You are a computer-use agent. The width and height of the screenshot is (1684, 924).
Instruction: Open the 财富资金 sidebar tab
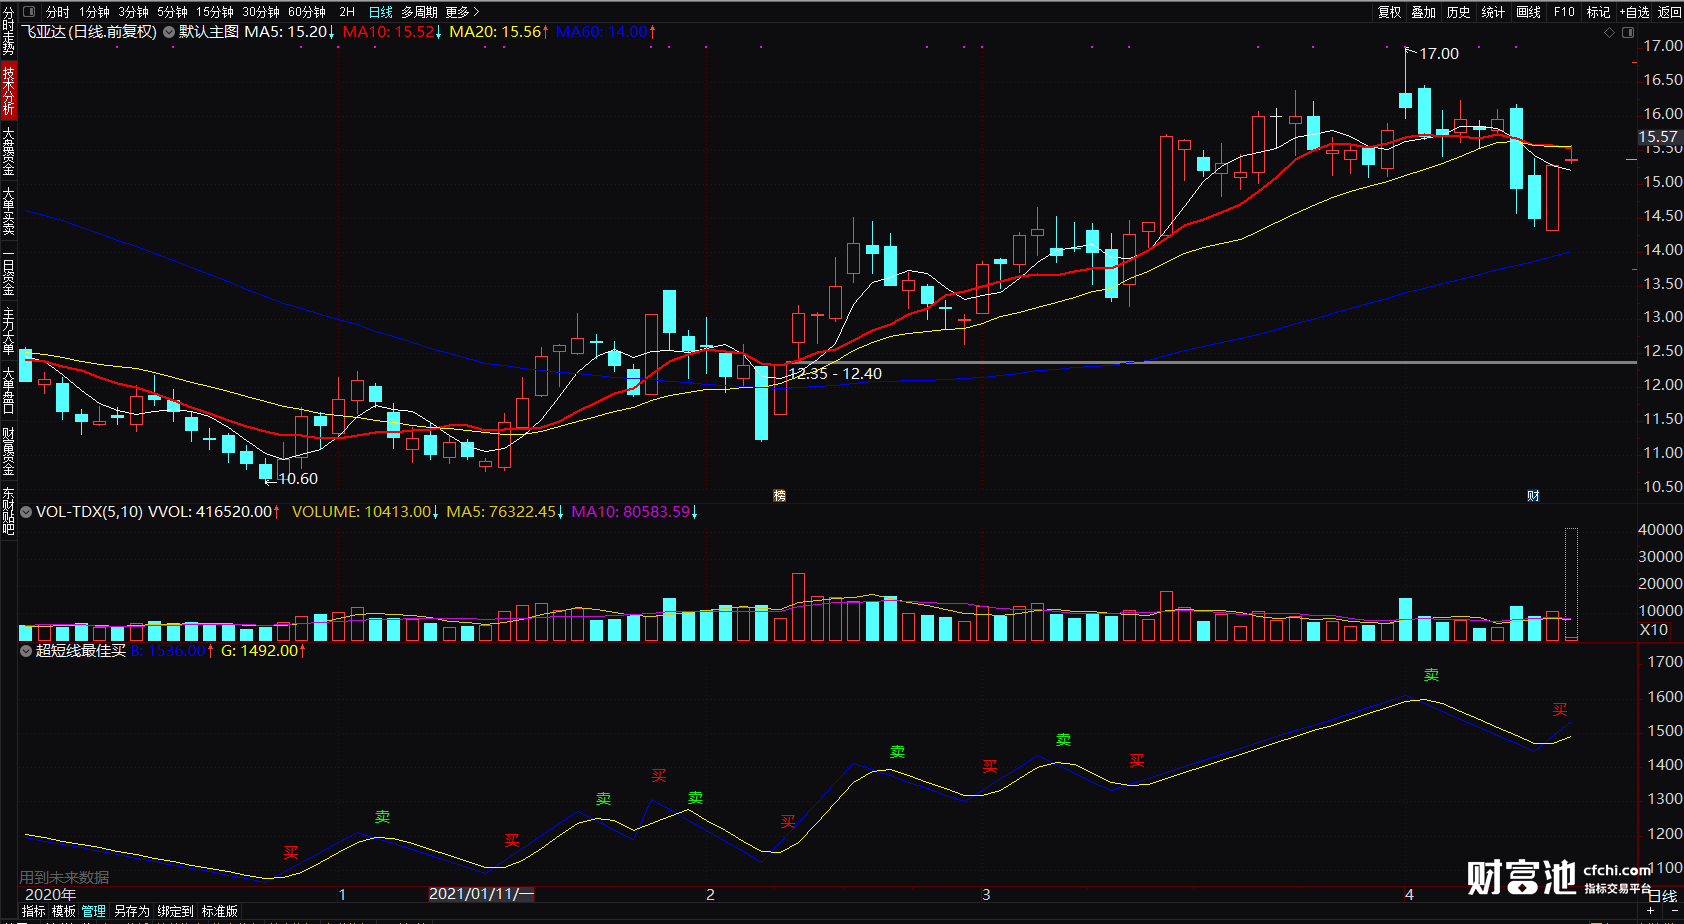[x=8, y=451]
